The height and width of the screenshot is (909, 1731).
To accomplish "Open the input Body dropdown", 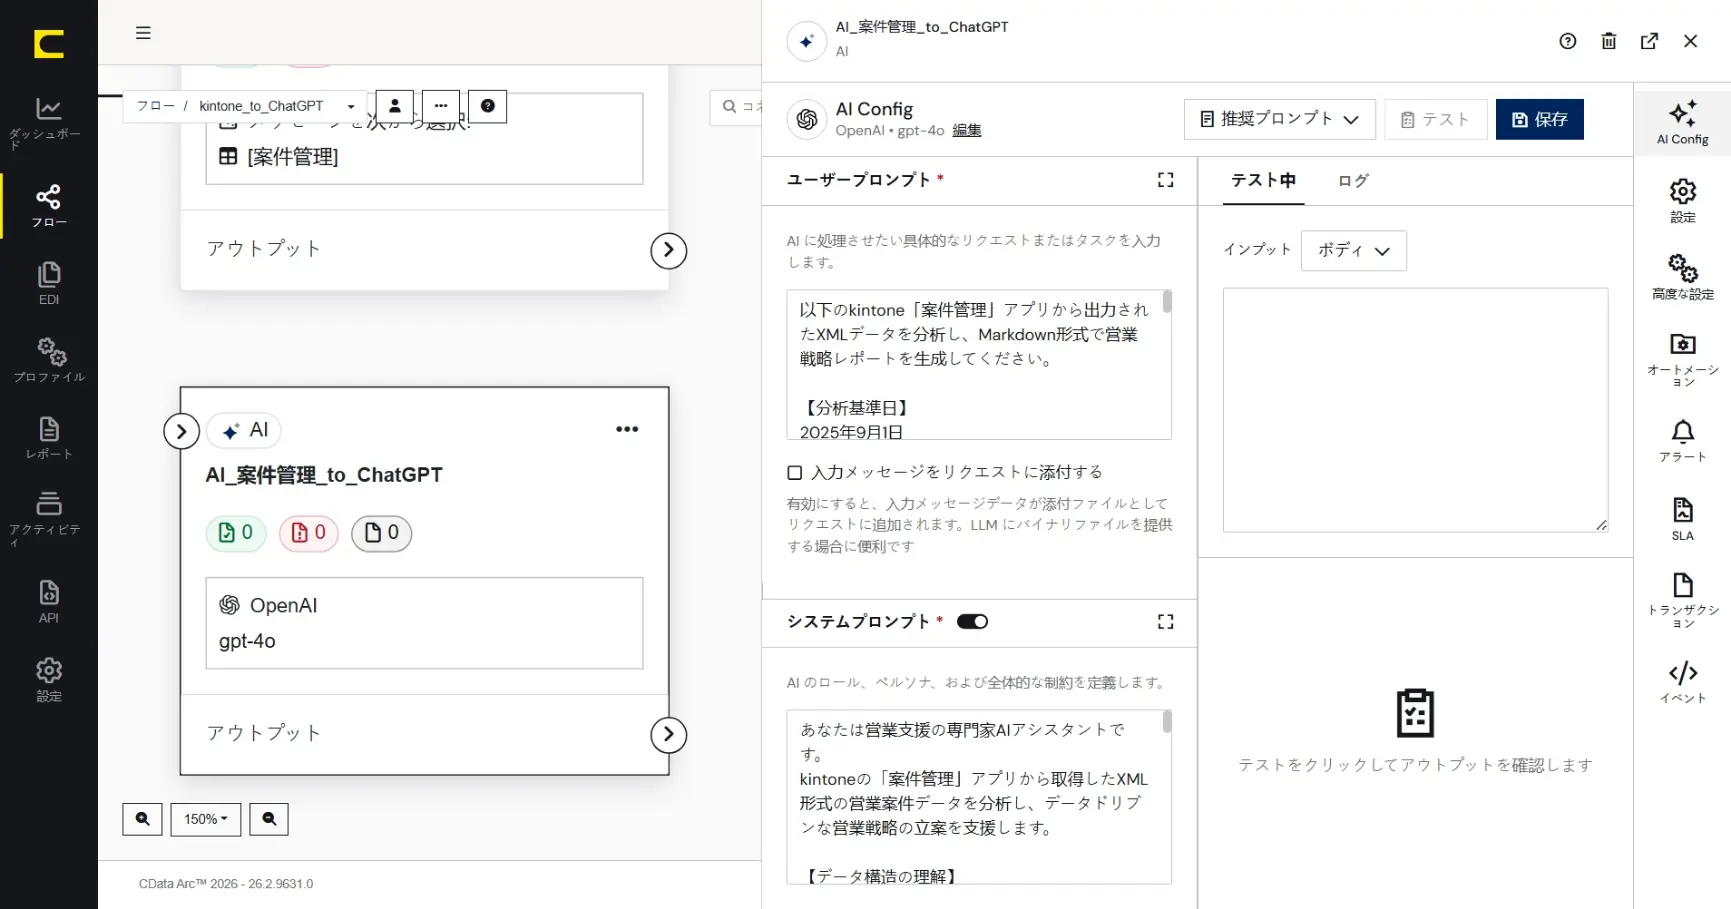I will (x=1354, y=251).
